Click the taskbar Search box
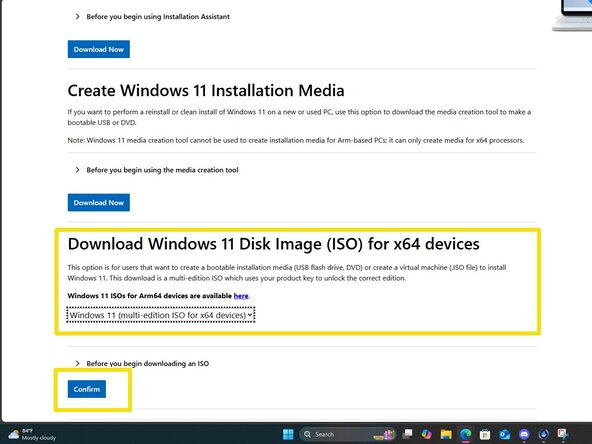Viewport: 592px width, 444px height. [x=347, y=434]
